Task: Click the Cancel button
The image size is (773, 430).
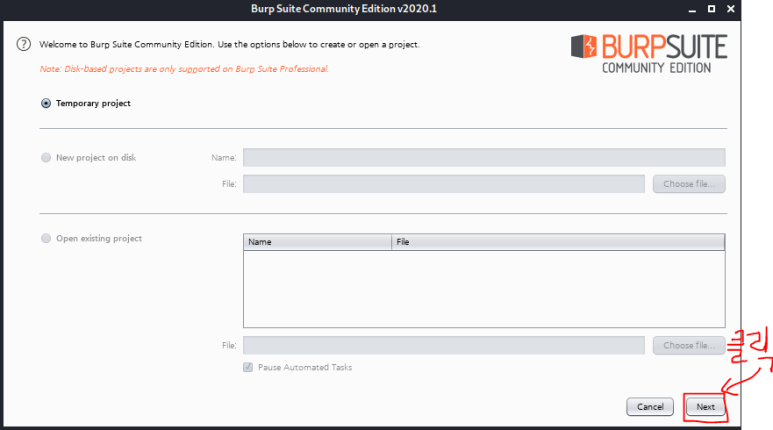Action: pyautogui.click(x=650, y=407)
